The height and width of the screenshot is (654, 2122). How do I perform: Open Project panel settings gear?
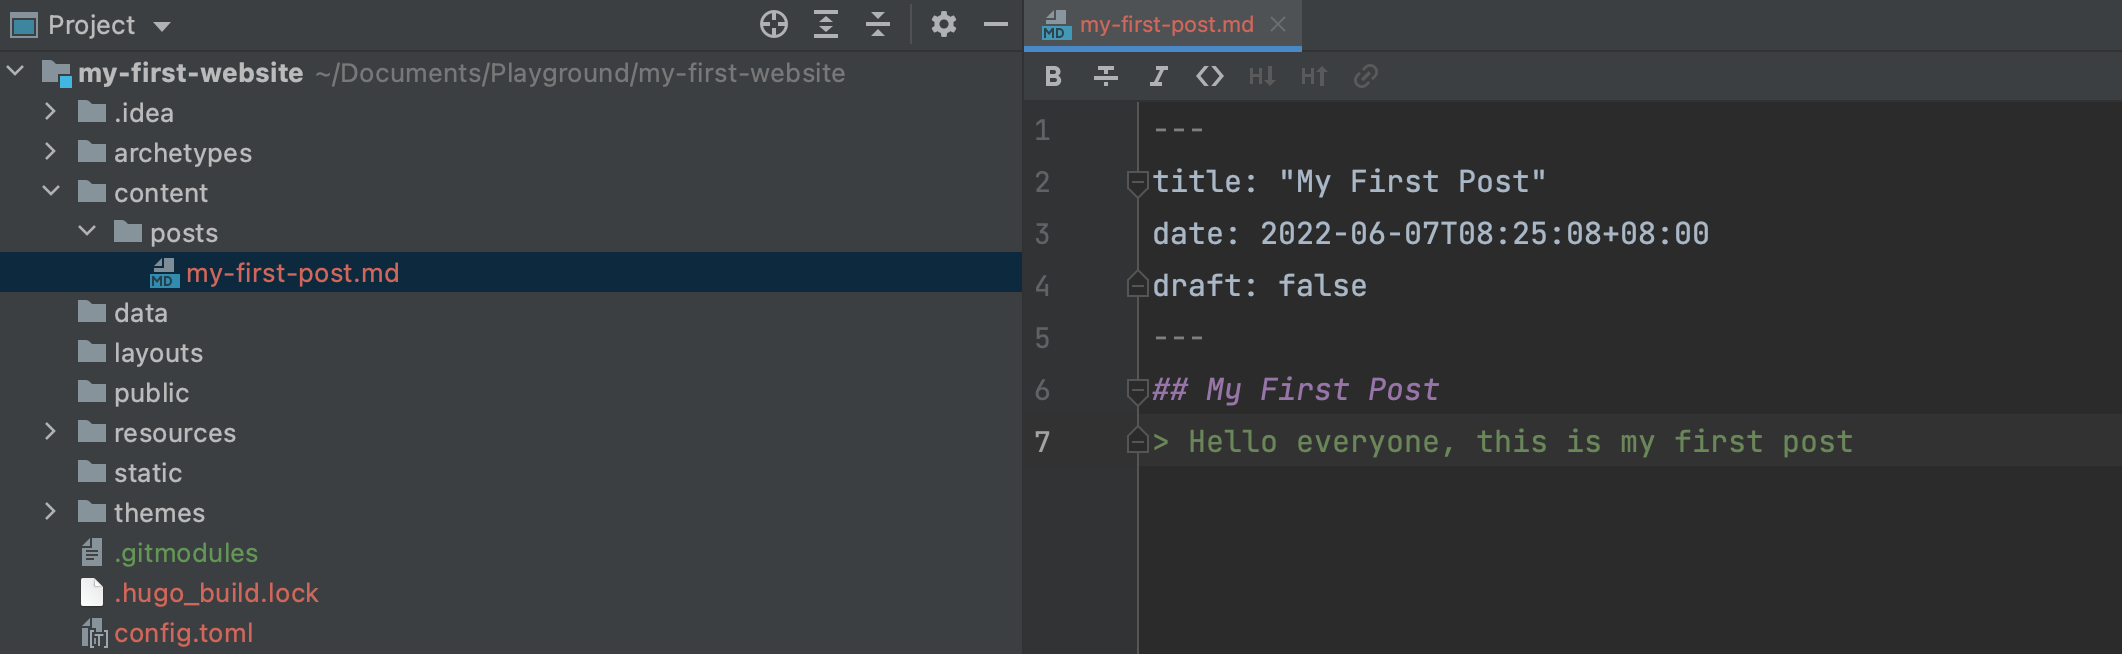(x=943, y=24)
